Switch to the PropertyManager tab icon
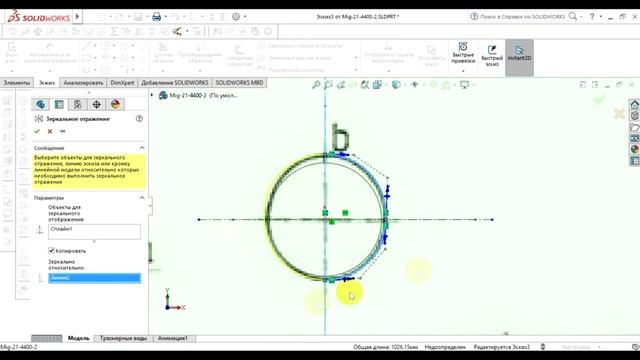This screenshot has width=640, height=360. 59,104
